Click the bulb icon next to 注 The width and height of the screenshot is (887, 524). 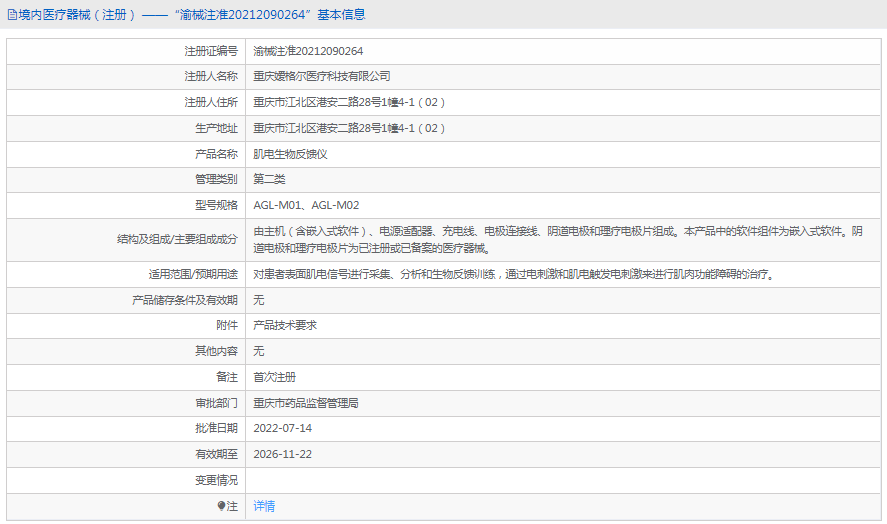[x=221, y=506]
